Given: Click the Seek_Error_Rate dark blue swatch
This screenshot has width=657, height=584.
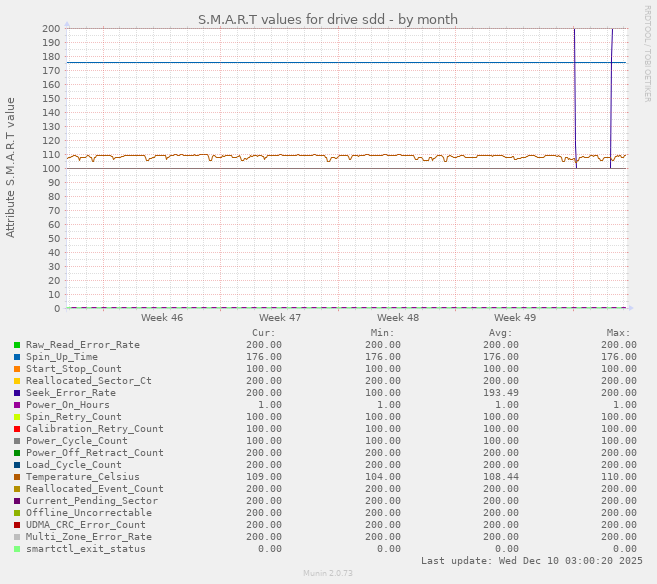Looking at the screenshot, I should pyautogui.click(x=17, y=393).
